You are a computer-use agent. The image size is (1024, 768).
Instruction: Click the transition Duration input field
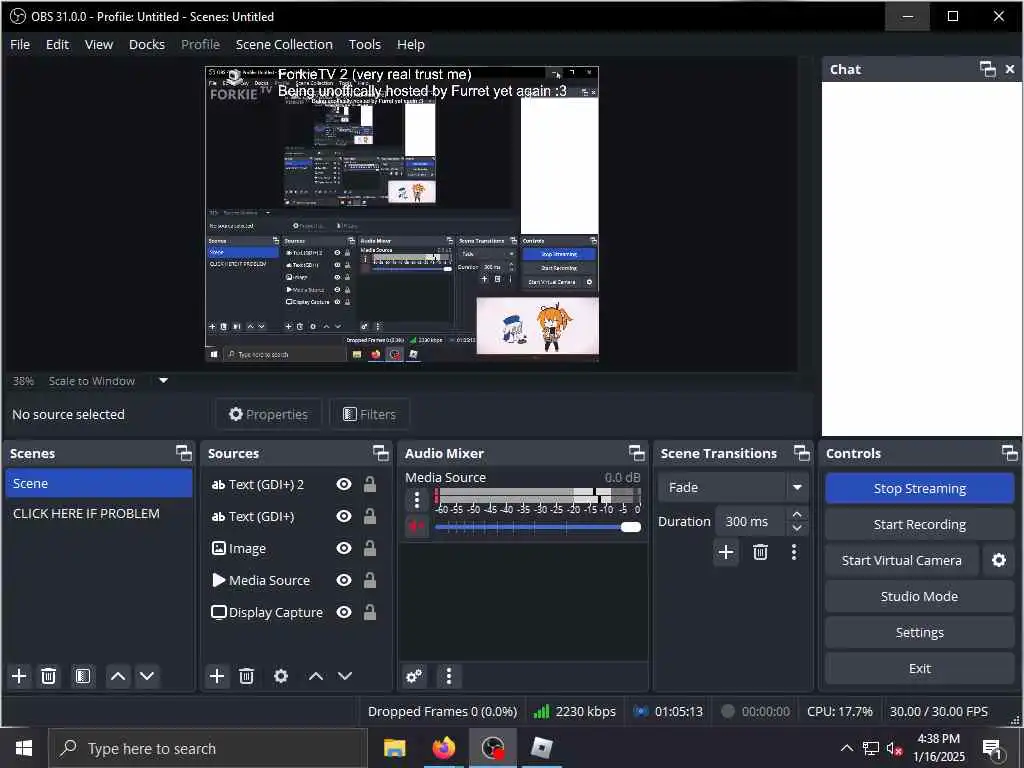click(751, 521)
